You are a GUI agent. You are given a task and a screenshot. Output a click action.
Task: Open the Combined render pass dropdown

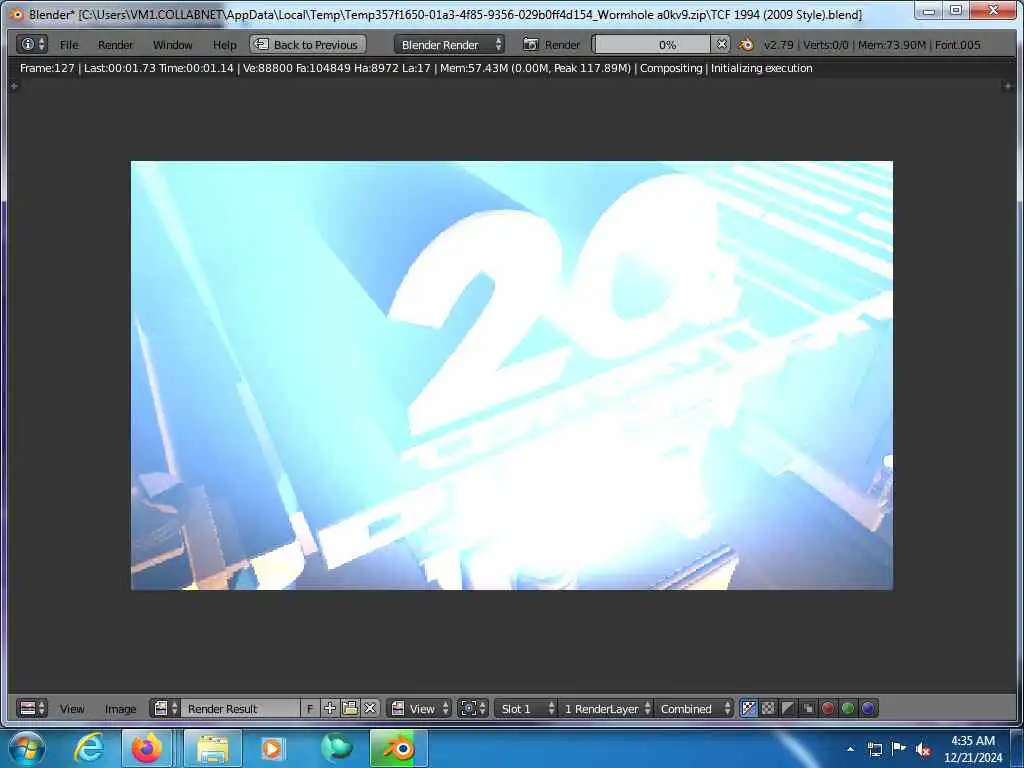(x=694, y=708)
